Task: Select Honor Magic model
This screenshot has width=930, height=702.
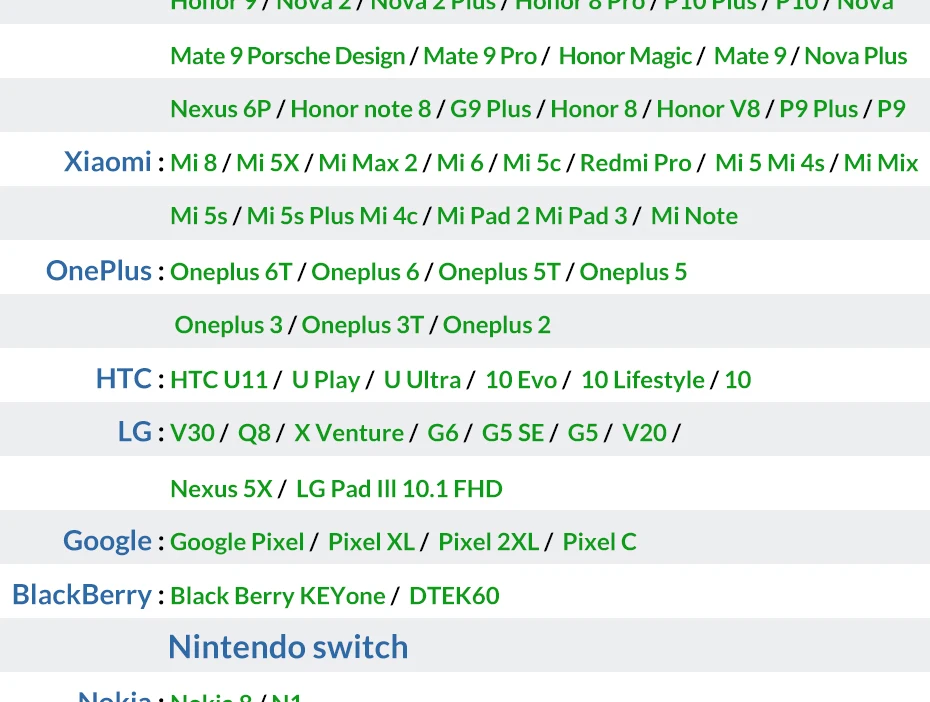Action: (x=625, y=56)
